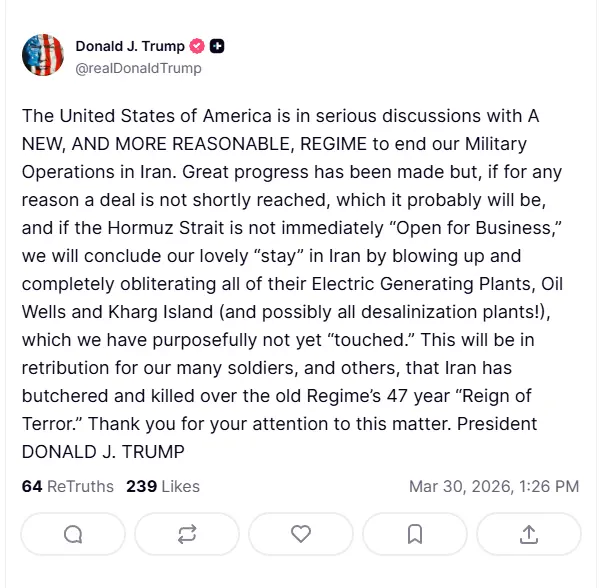Open the Mar 30, 2026 timestamp
The image size is (614, 588).
coord(494,487)
